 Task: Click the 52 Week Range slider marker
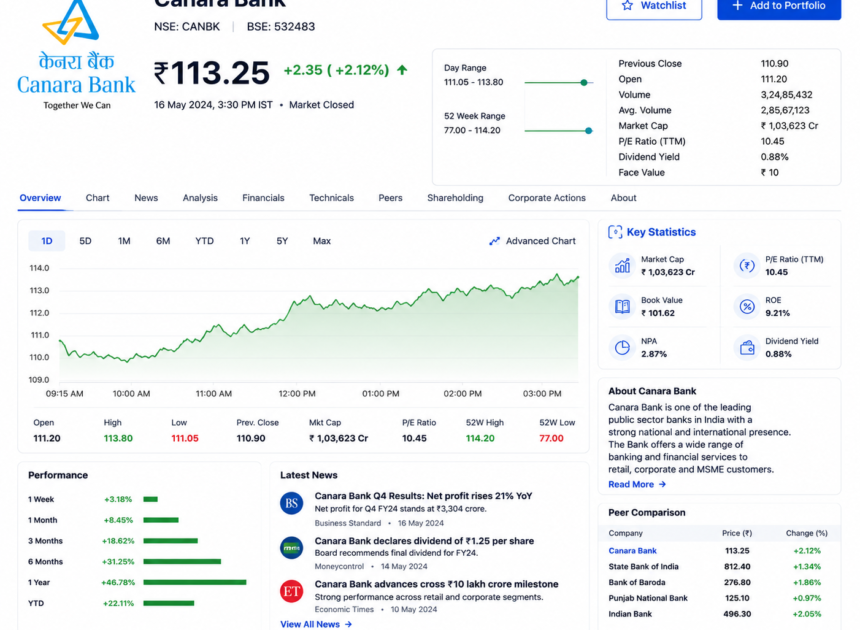click(589, 130)
